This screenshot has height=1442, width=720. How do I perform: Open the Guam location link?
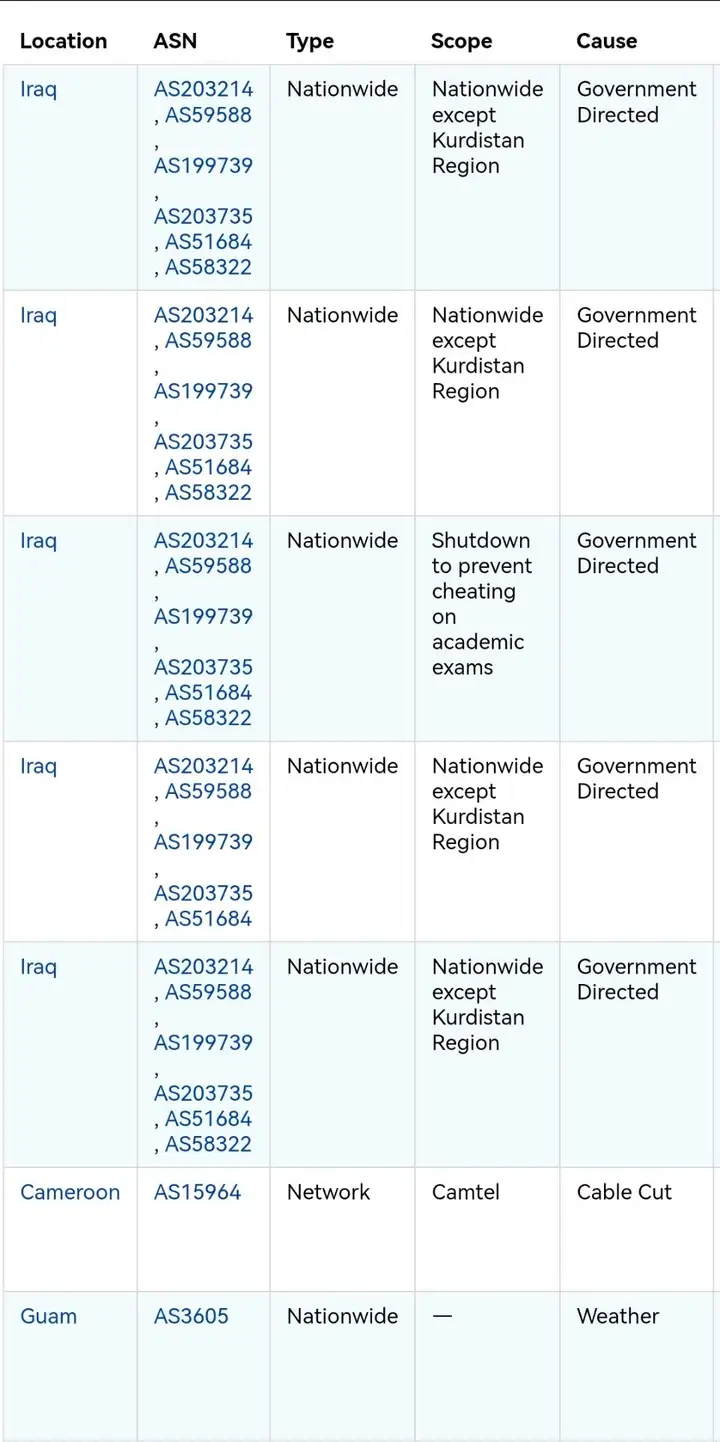[48, 1316]
